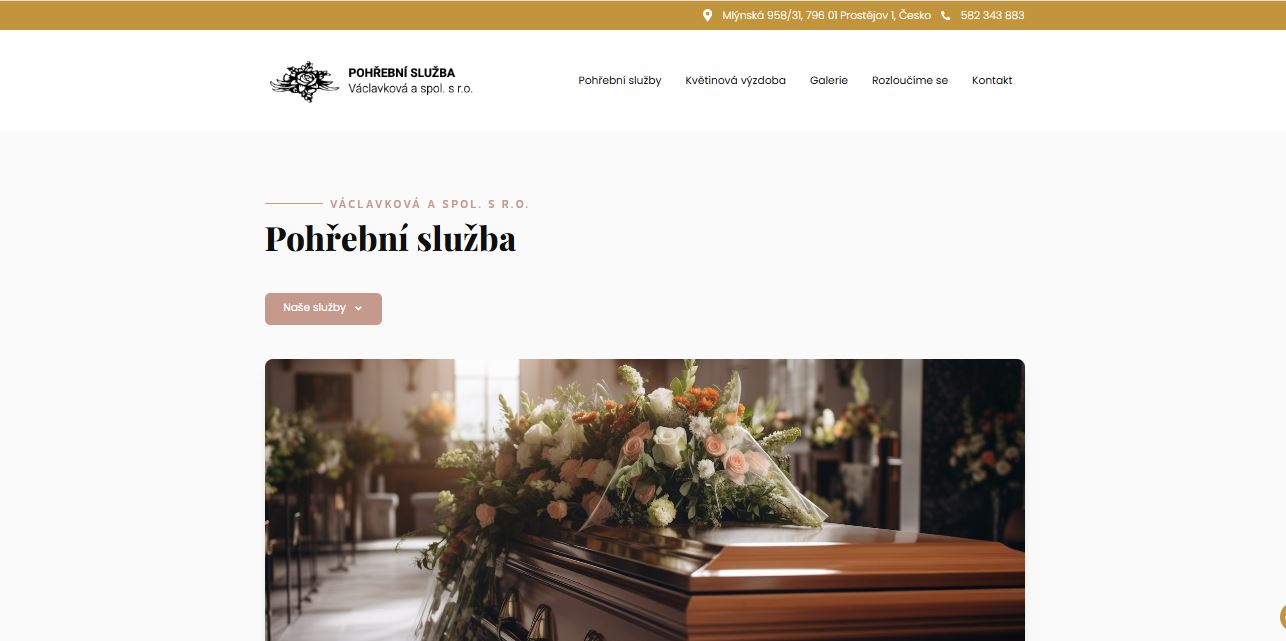Click the POHŘEBNÍ SLUŽBA logo title text

(x=401, y=73)
